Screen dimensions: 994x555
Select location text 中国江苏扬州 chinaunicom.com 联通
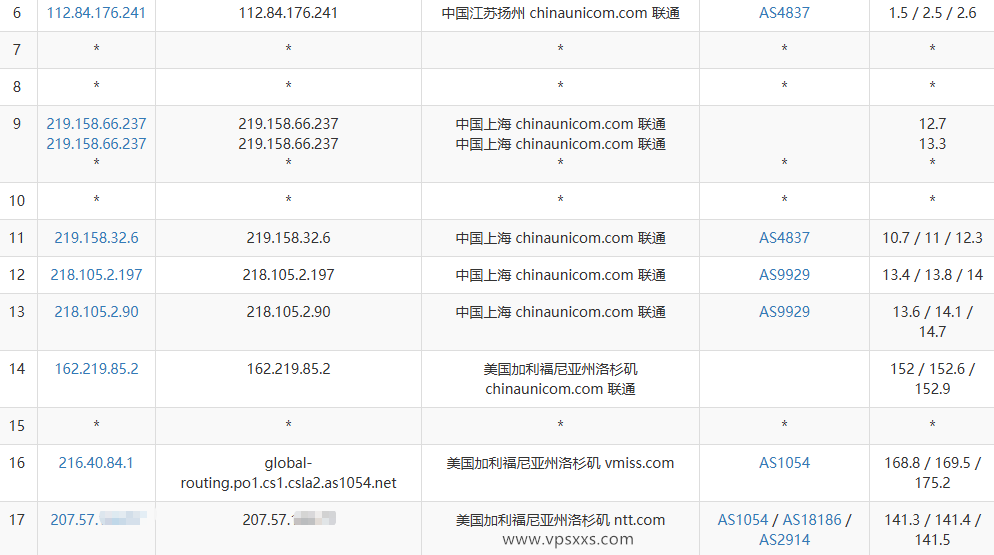560,13
